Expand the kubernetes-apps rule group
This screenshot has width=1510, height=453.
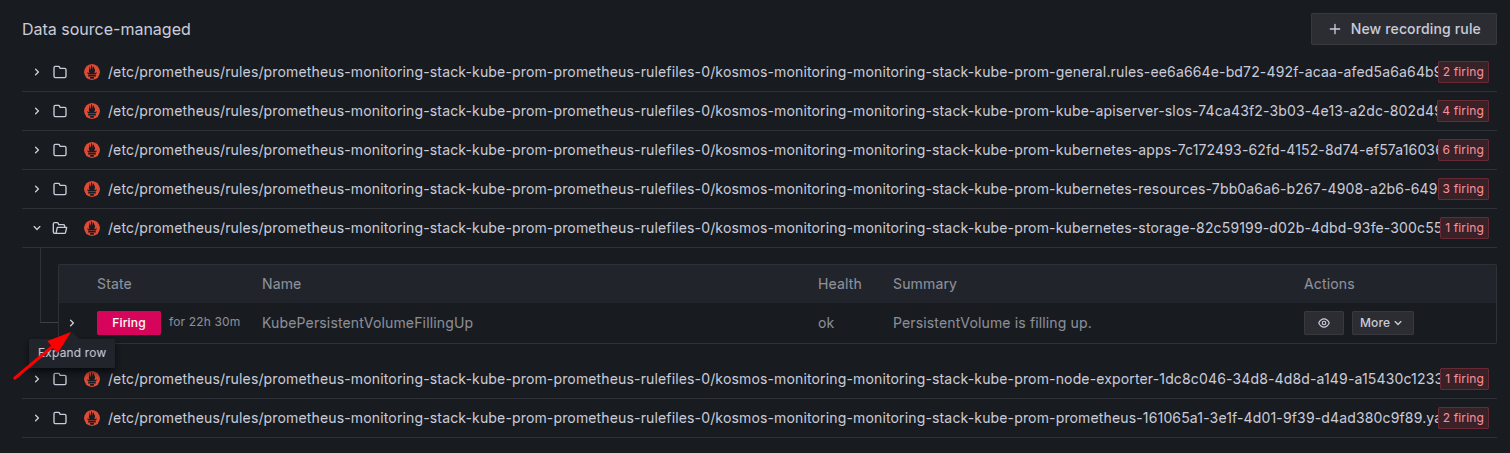coord(37,150)
